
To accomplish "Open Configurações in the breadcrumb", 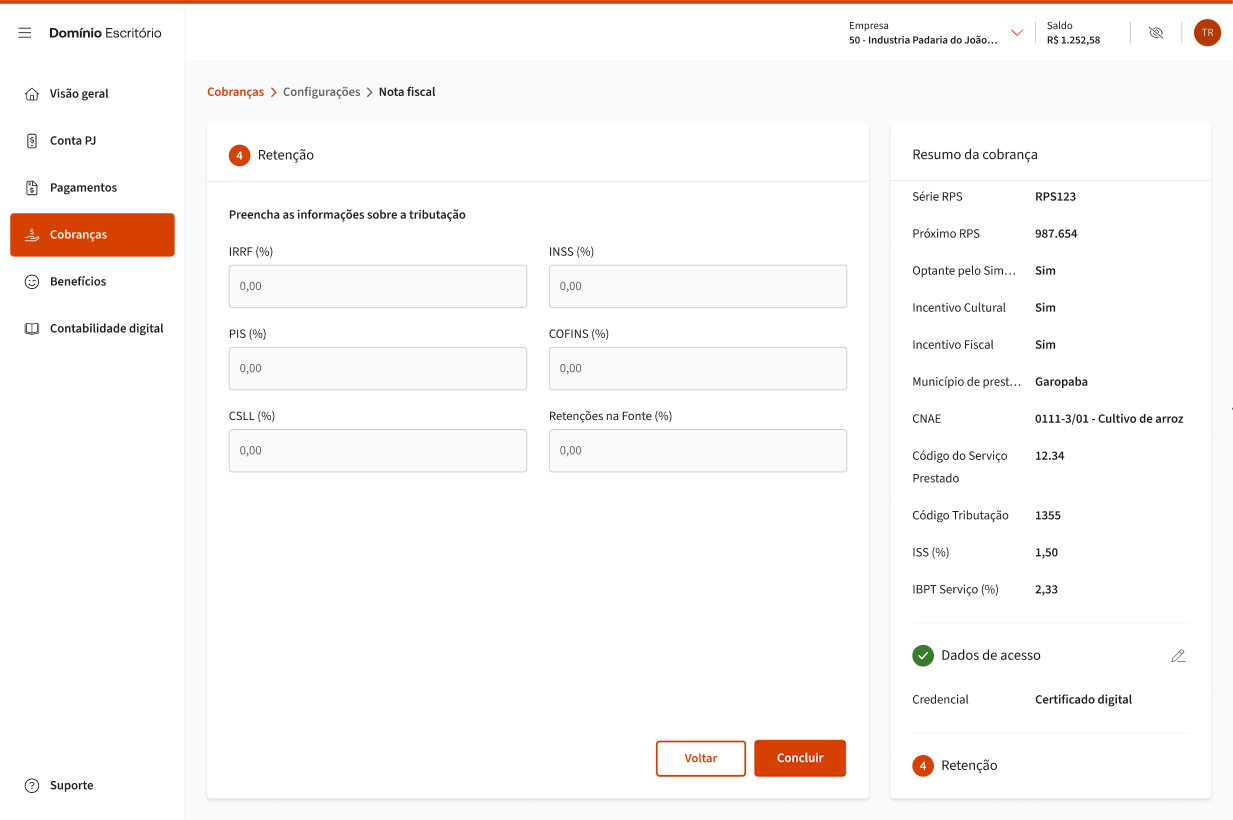I will [321, 92].
